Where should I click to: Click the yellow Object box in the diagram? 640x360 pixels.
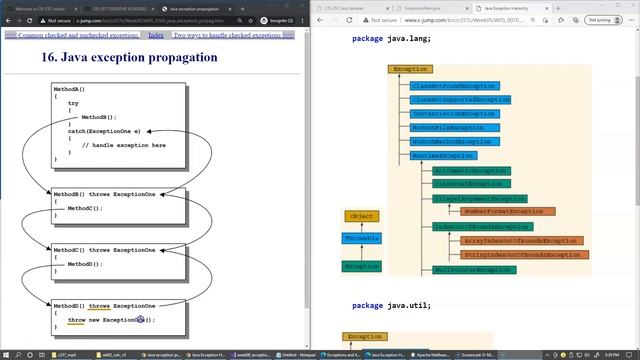[362, 216]
